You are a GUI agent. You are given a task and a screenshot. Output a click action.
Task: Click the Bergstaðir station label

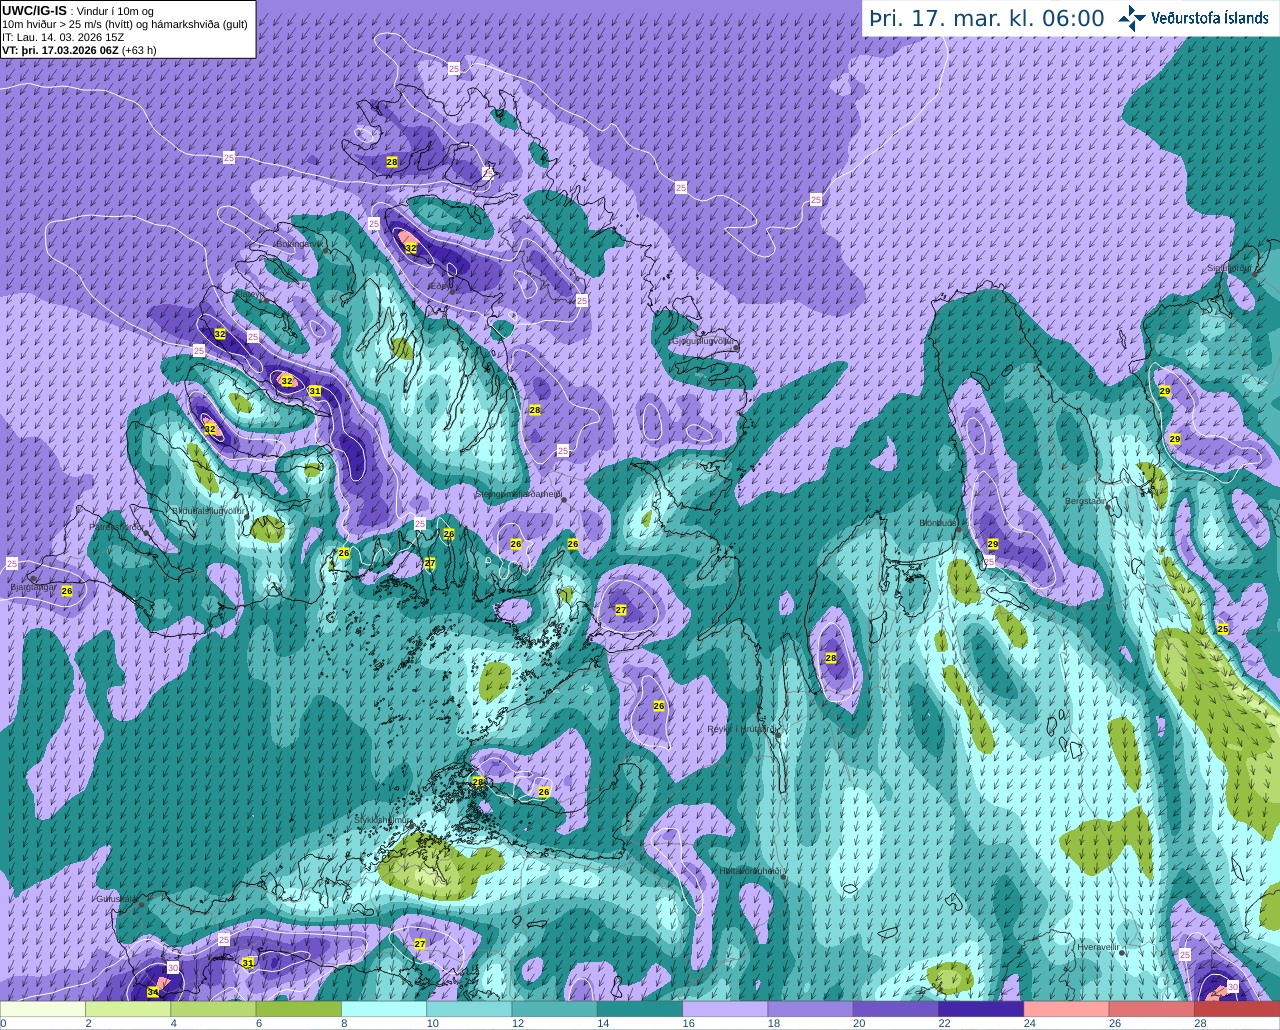tap(1085, 501)
